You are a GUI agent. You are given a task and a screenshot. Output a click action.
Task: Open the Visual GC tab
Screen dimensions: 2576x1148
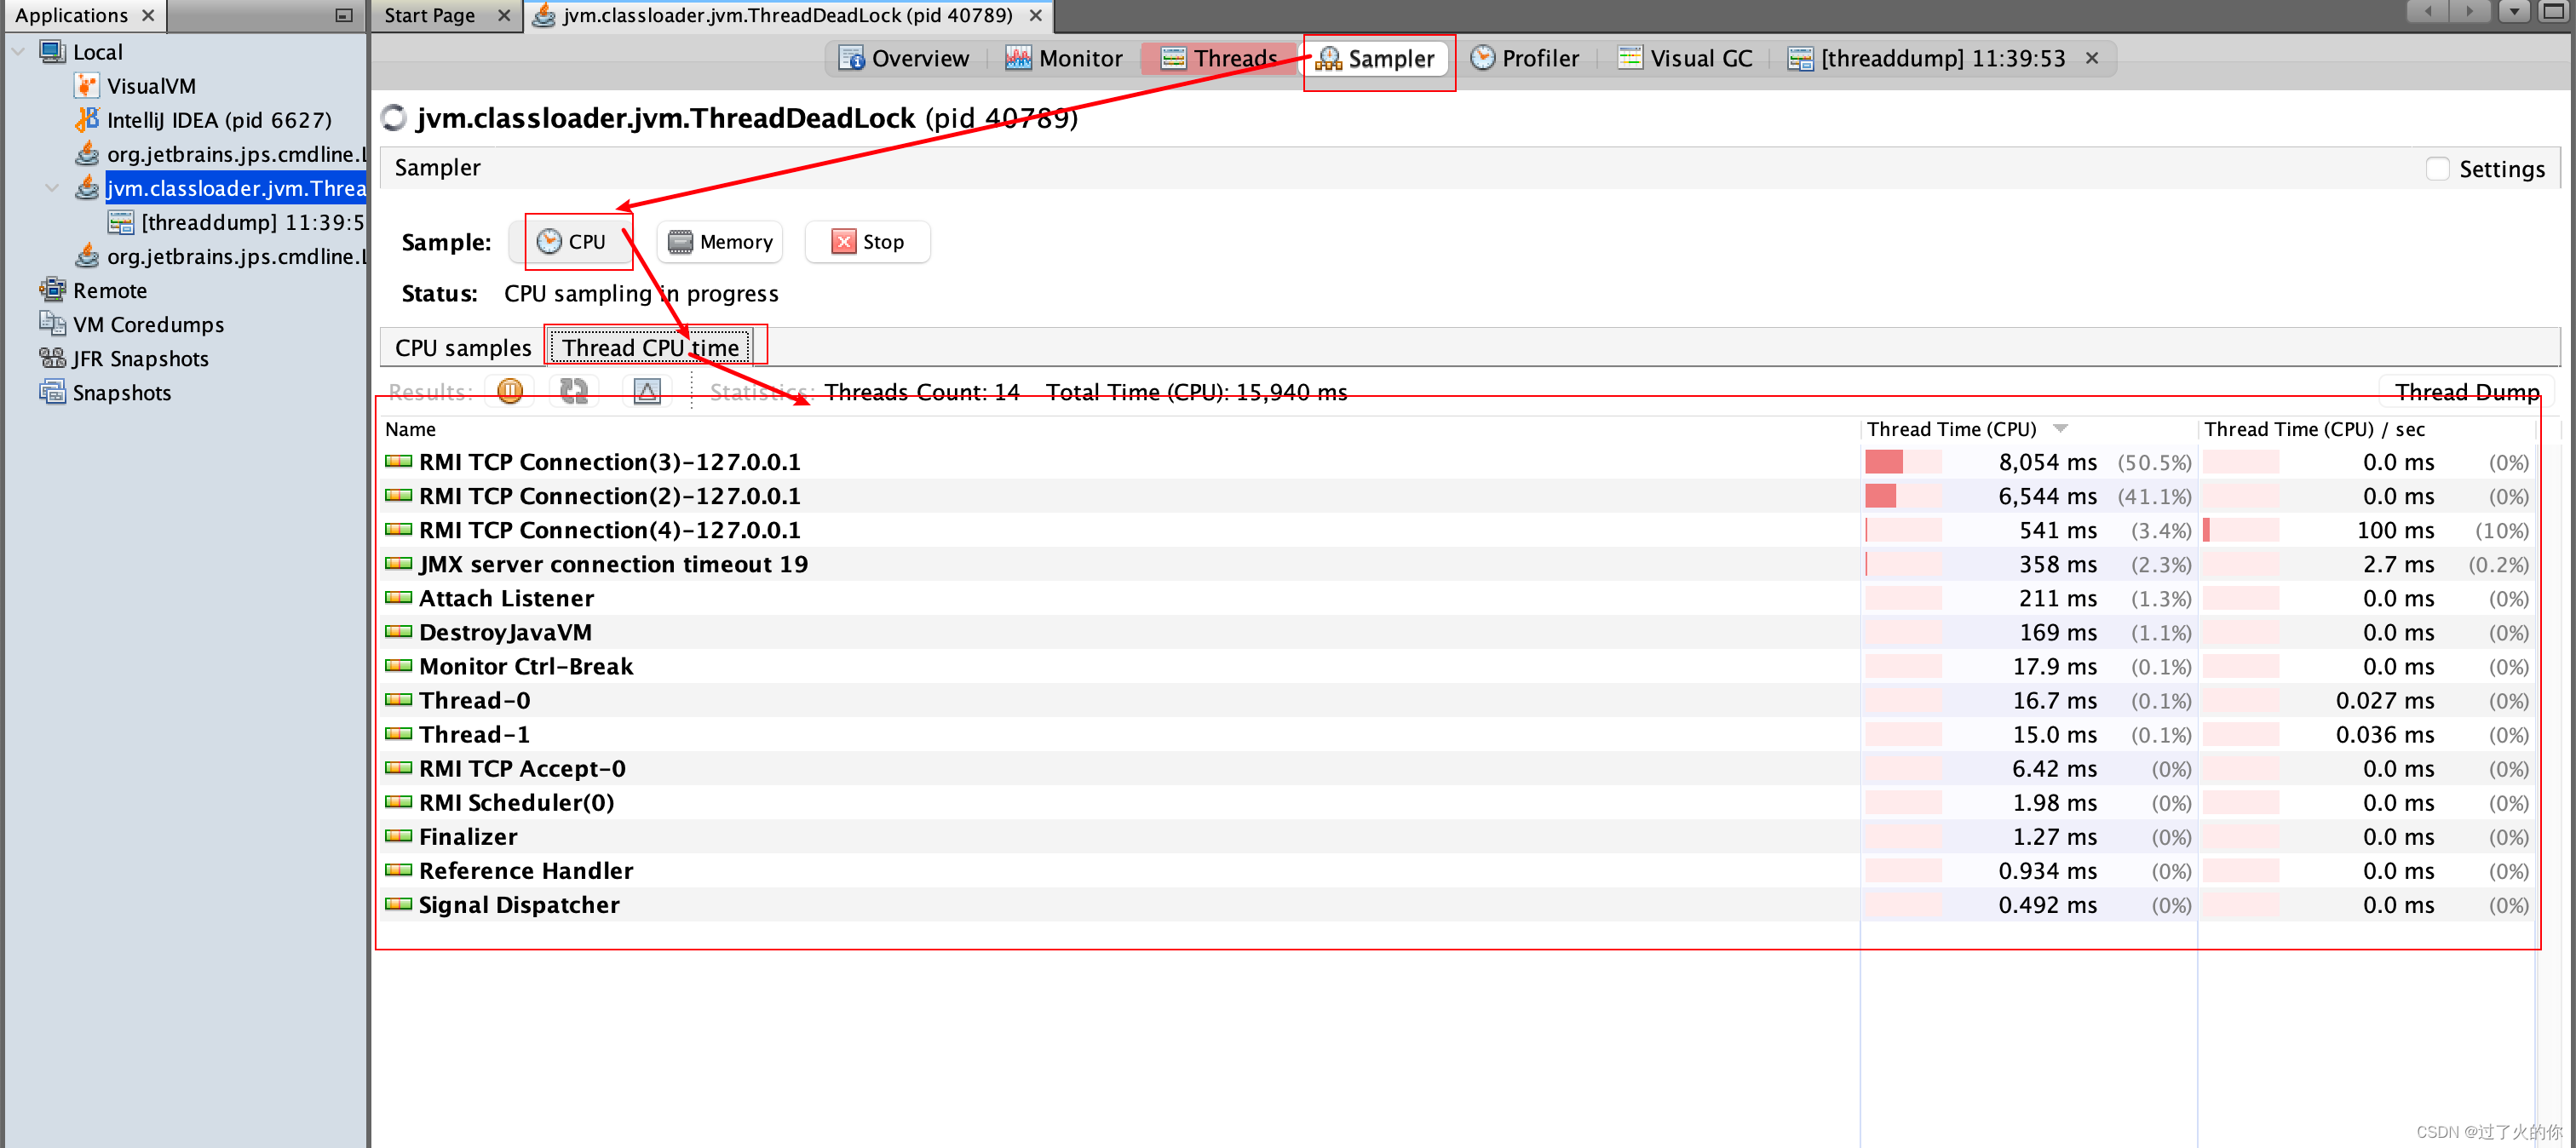(1685, 58)
